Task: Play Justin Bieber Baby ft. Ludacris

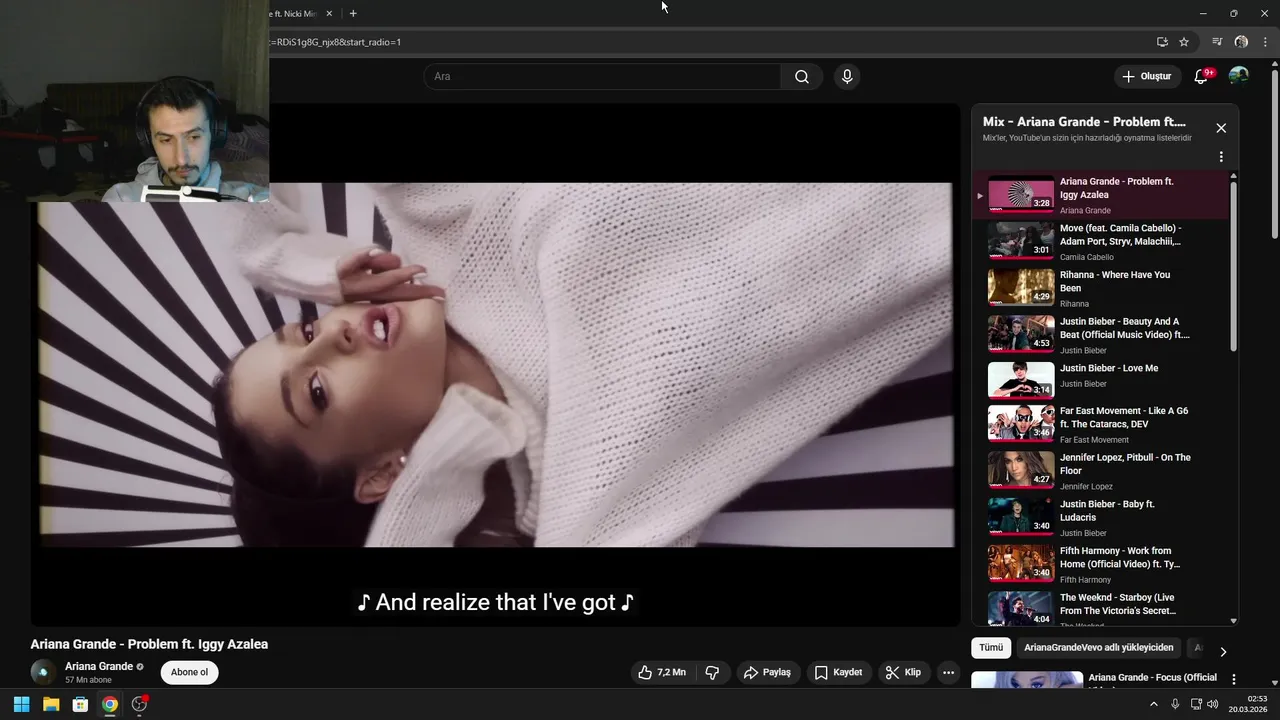Action: [1102, 517]
